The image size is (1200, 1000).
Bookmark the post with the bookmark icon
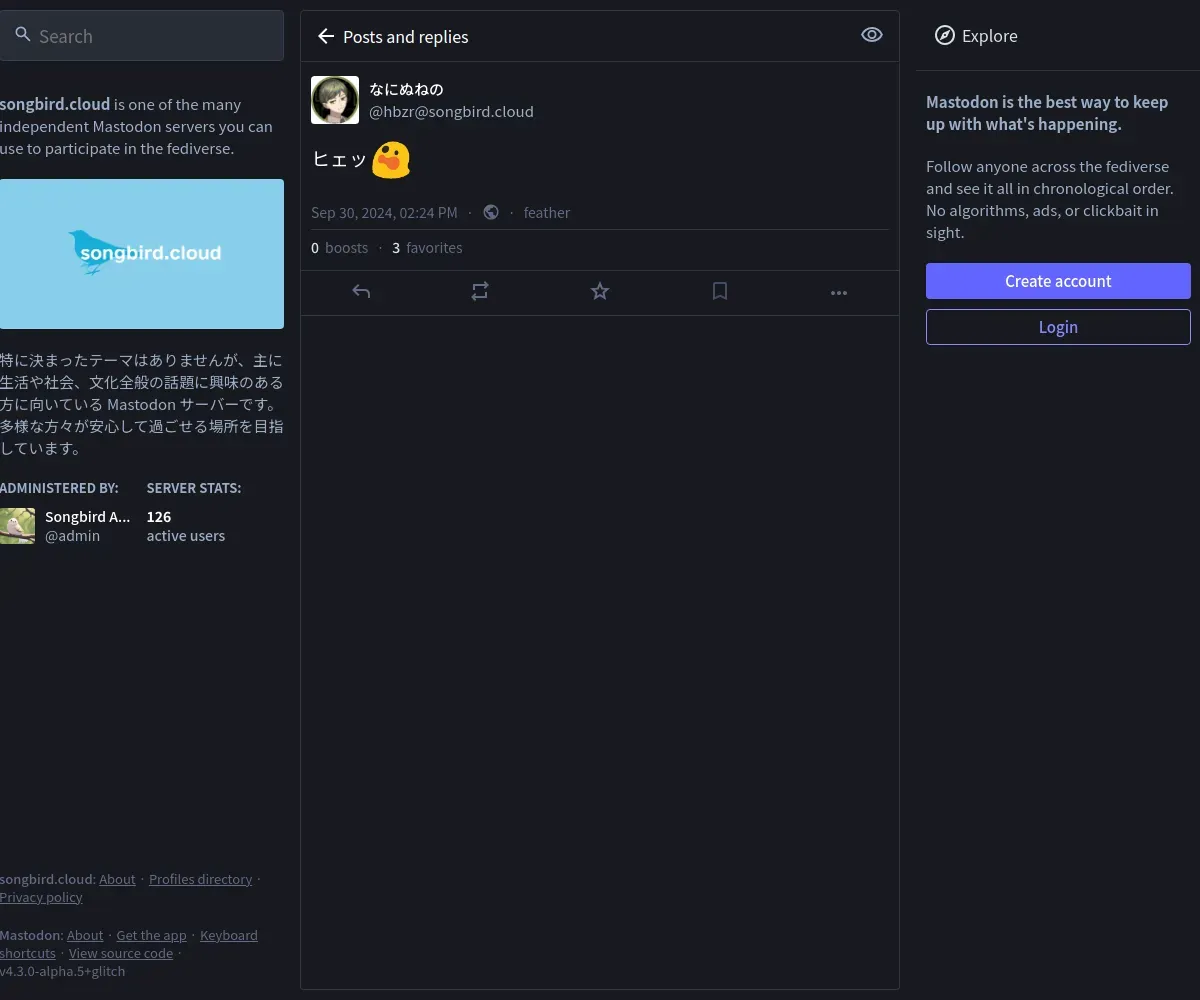(720, 291)
